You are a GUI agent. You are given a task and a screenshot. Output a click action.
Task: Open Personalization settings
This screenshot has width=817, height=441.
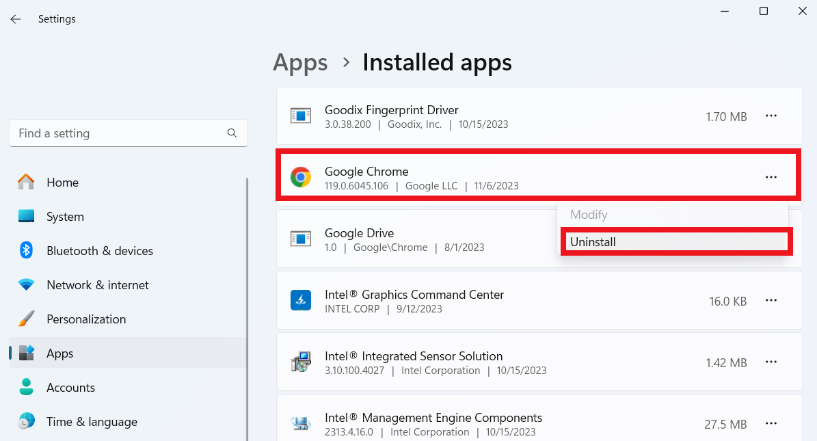click(x=128, y=319)
